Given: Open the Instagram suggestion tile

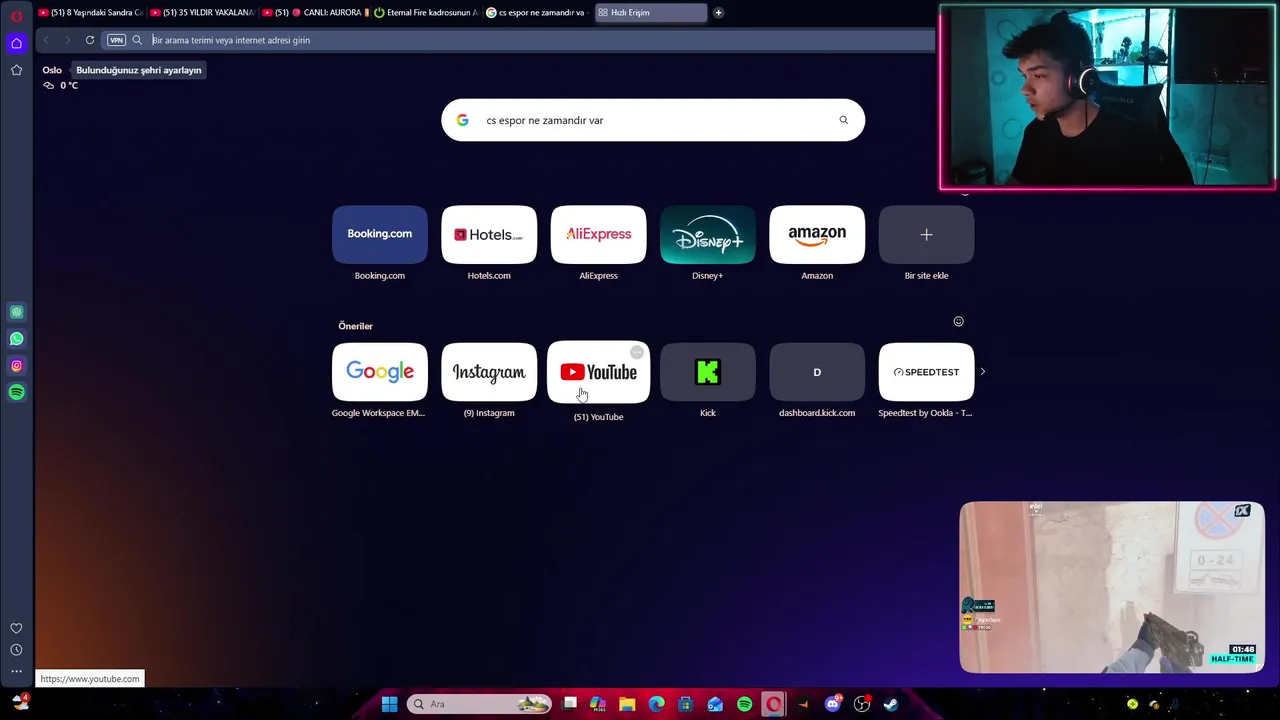Looking at the screenshot, I should click(x=489, y=372).
